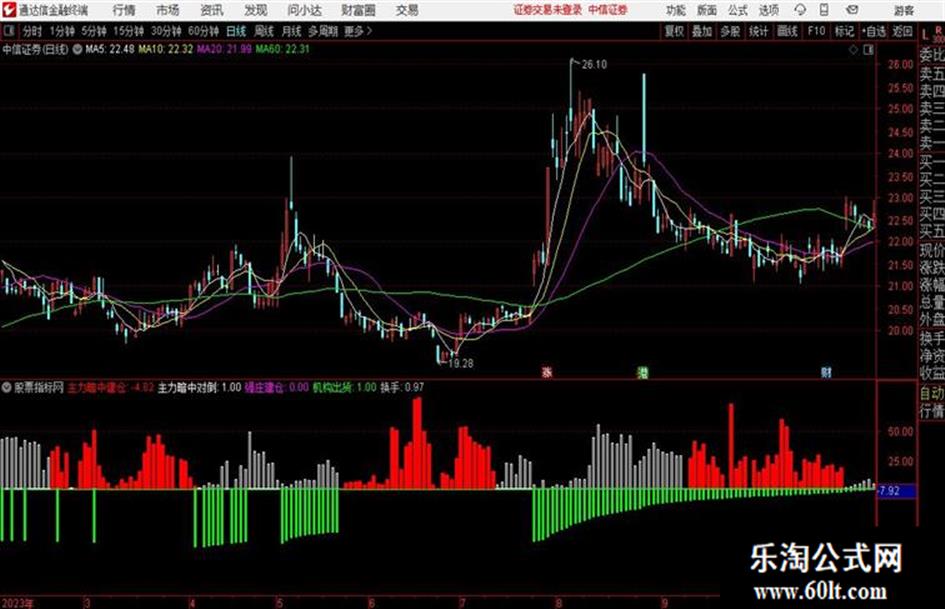Click the 19.28 low price label
Image resolution: width=945 pixels, height=609 pixels.
click(x=460, y=363)
